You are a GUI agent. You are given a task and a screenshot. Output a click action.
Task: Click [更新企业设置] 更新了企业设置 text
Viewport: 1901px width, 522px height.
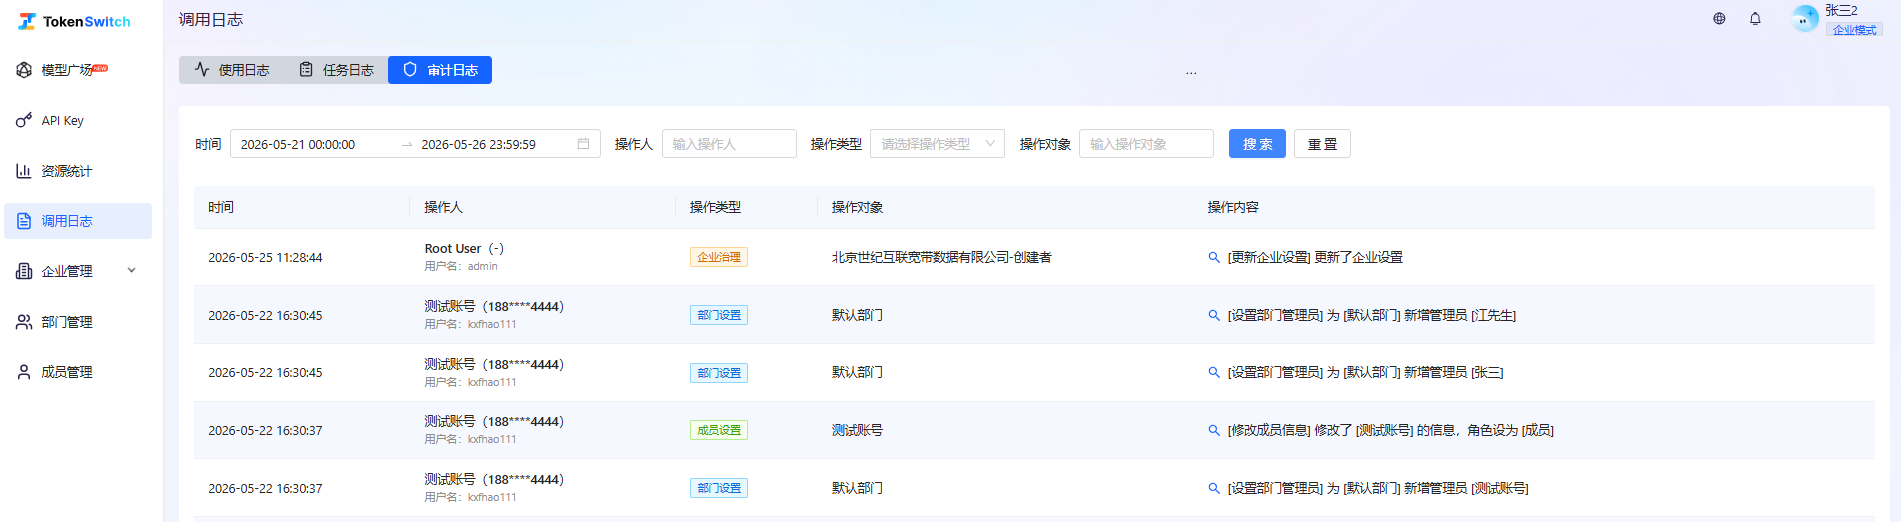click(x=1315, y=257)
